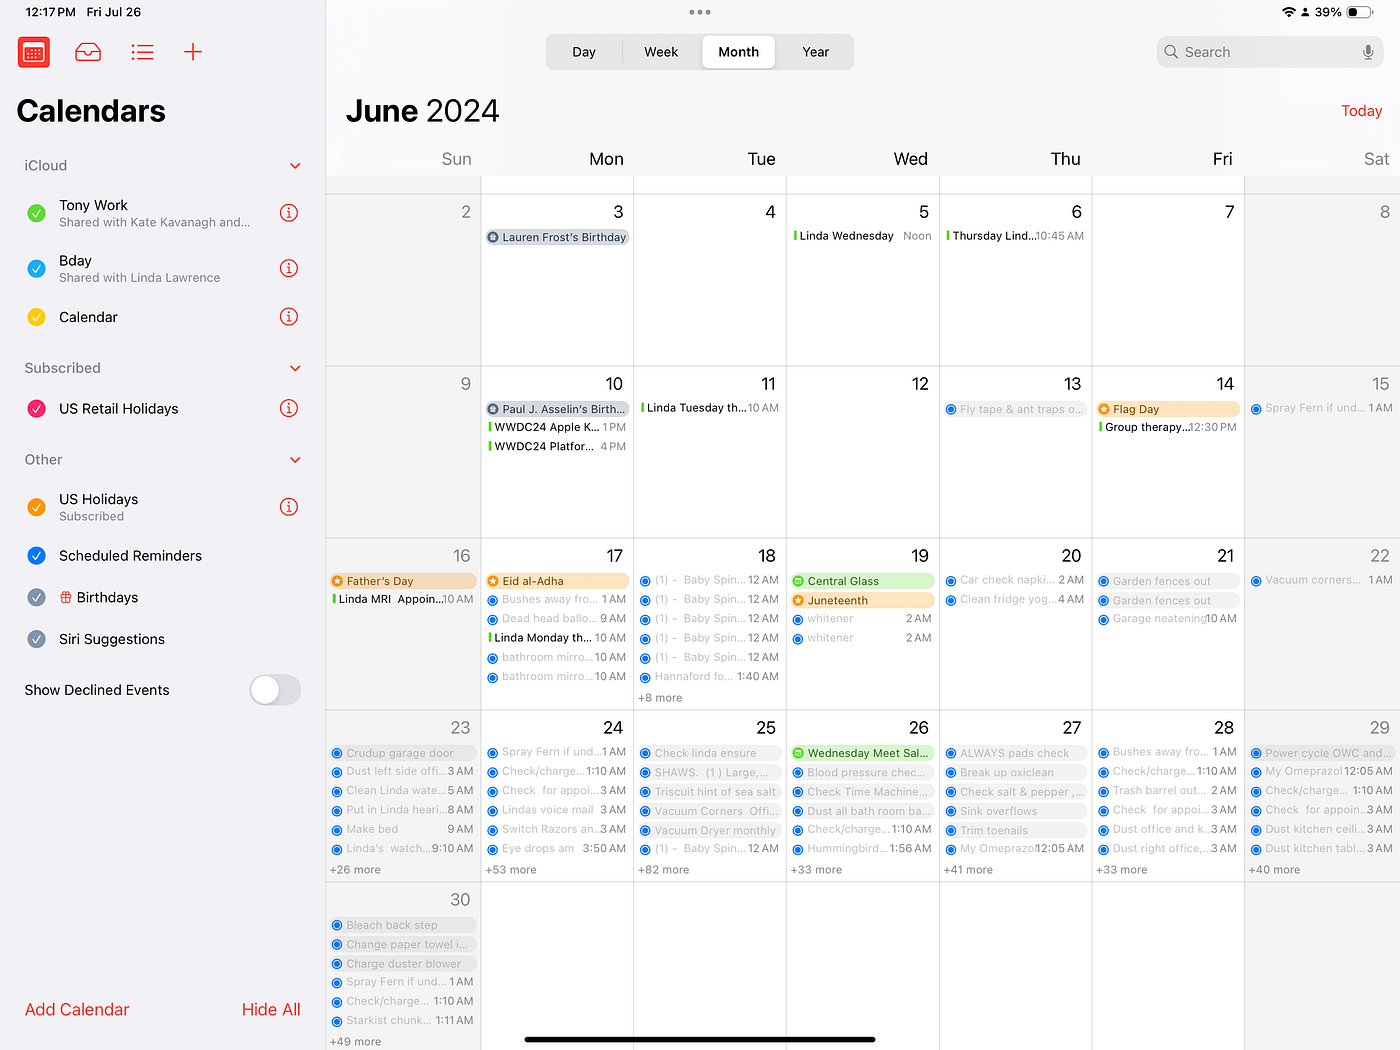Screen dimensions: 1400x1050
Task: Enable Show Declined Events
Action: click(x=275, y=690)
